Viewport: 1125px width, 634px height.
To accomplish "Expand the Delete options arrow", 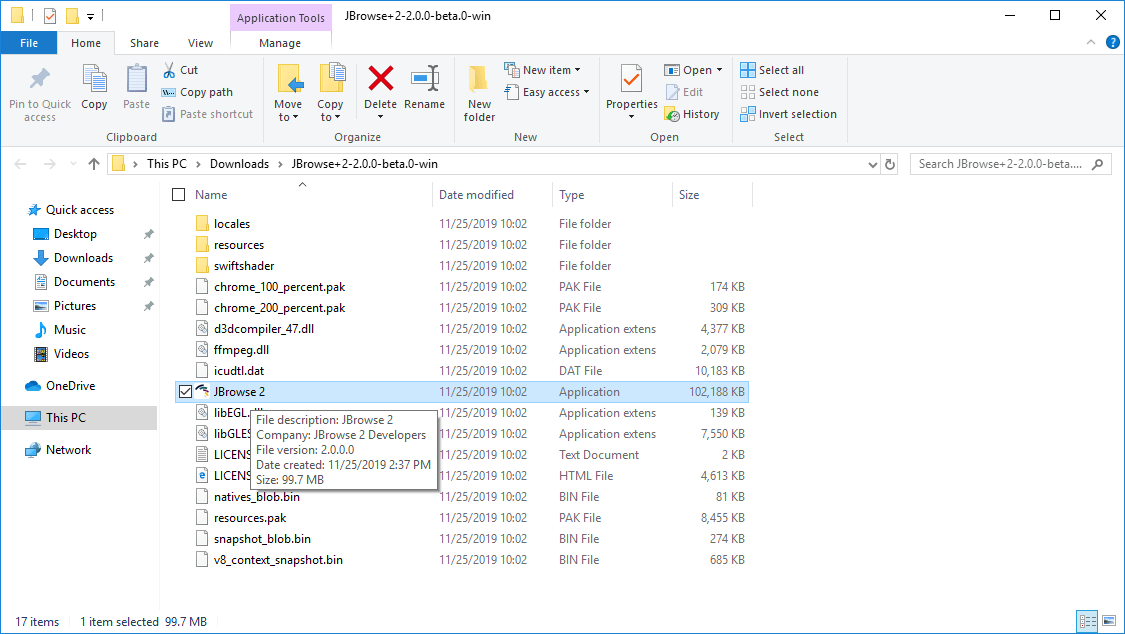I will coord(380,117).
